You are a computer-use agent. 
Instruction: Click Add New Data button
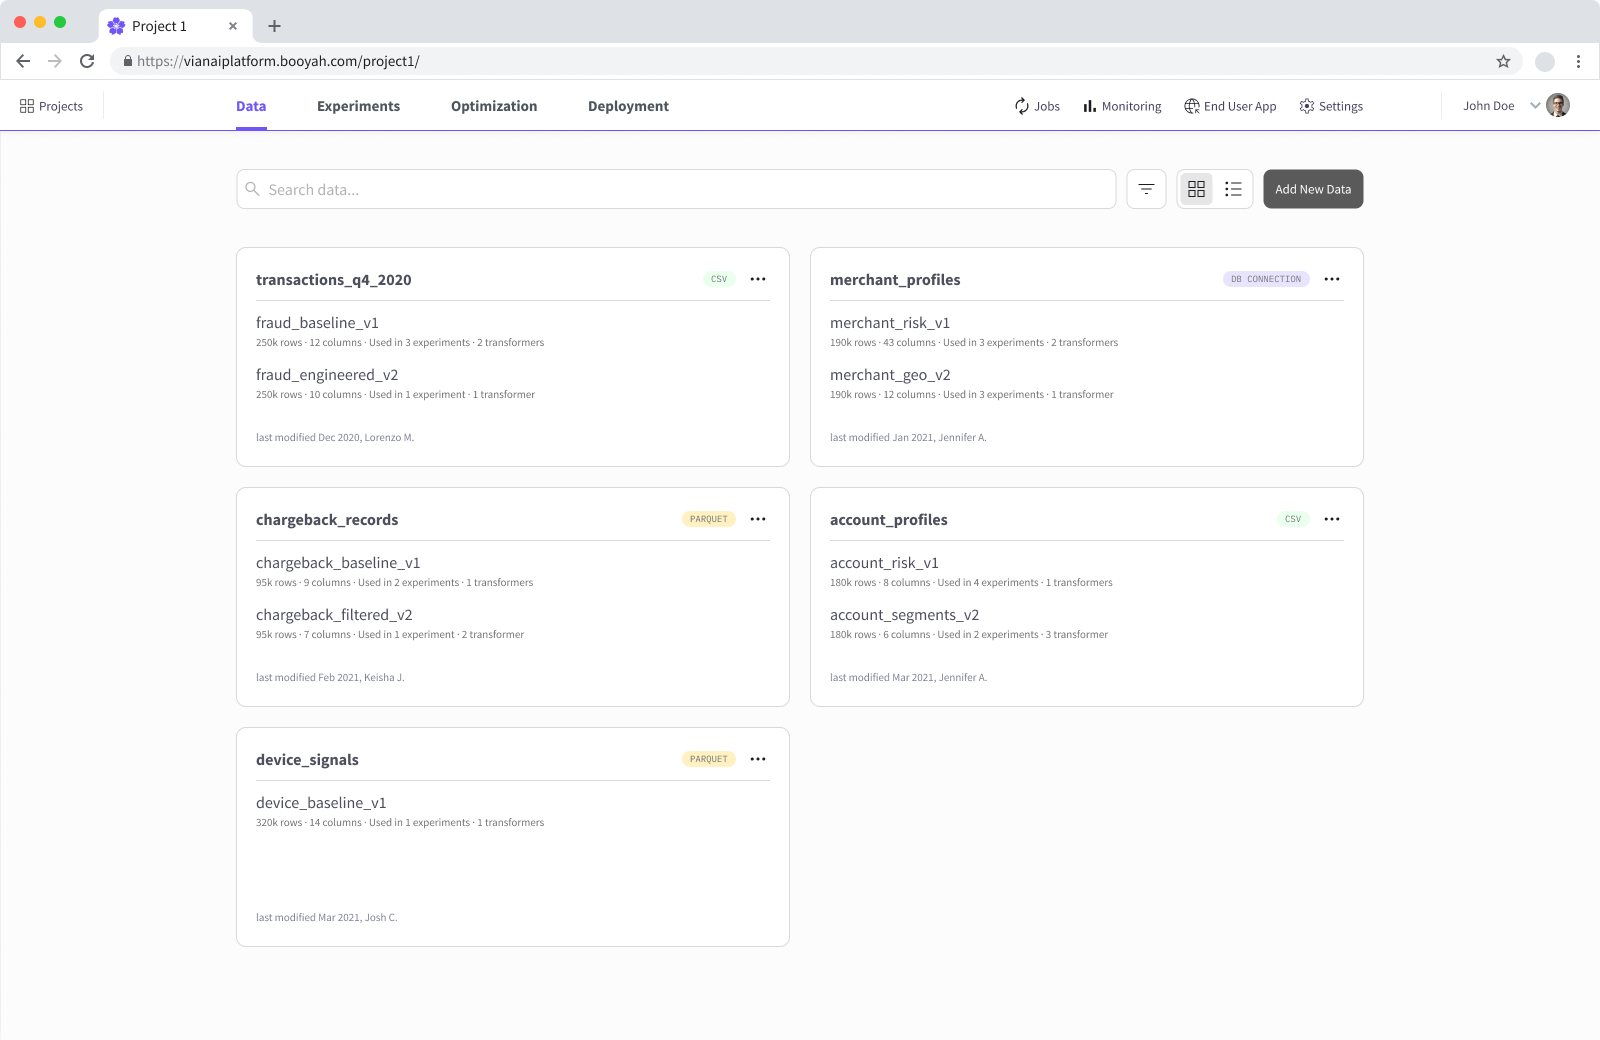point(1313,189)
